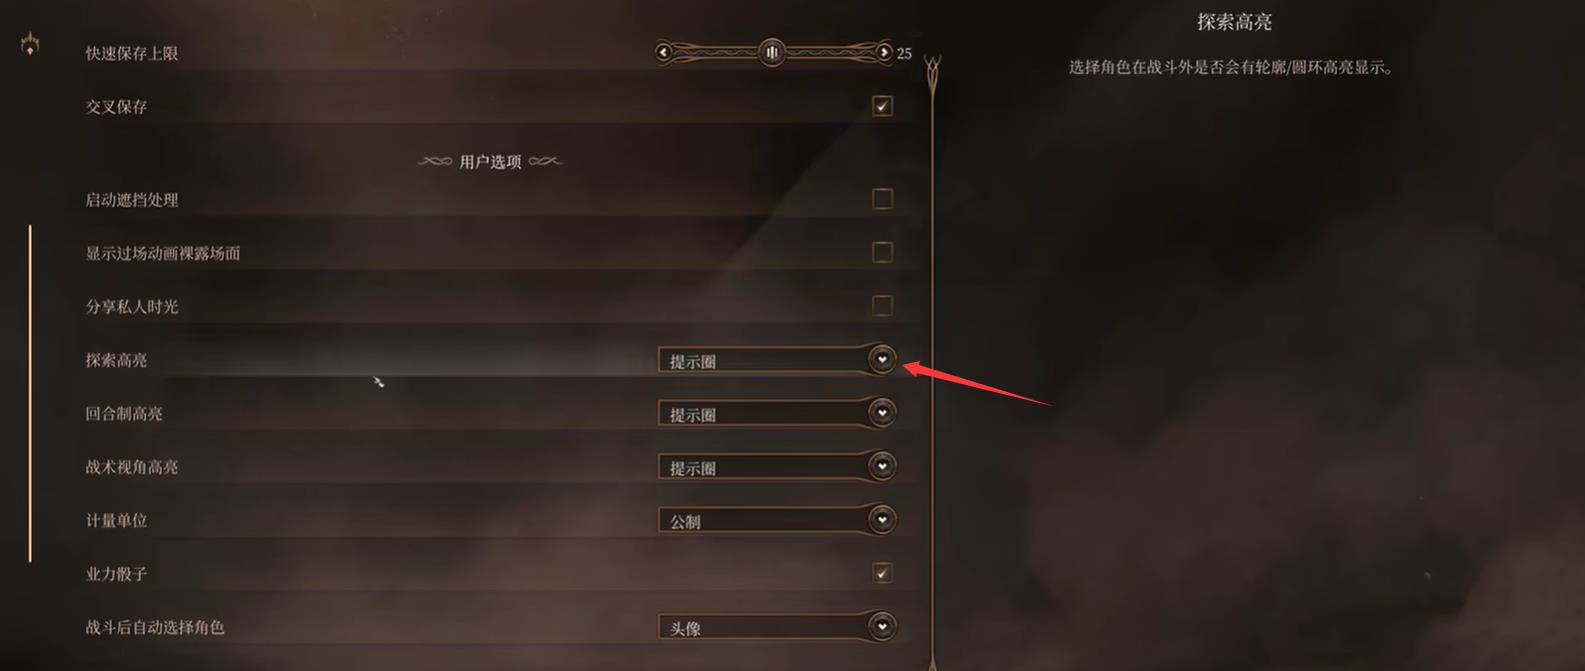The width and height of the screenshot is (1585, 671).
Task: Click the 探索高亮 dropdown arrow button
Action: coord(882,359)
